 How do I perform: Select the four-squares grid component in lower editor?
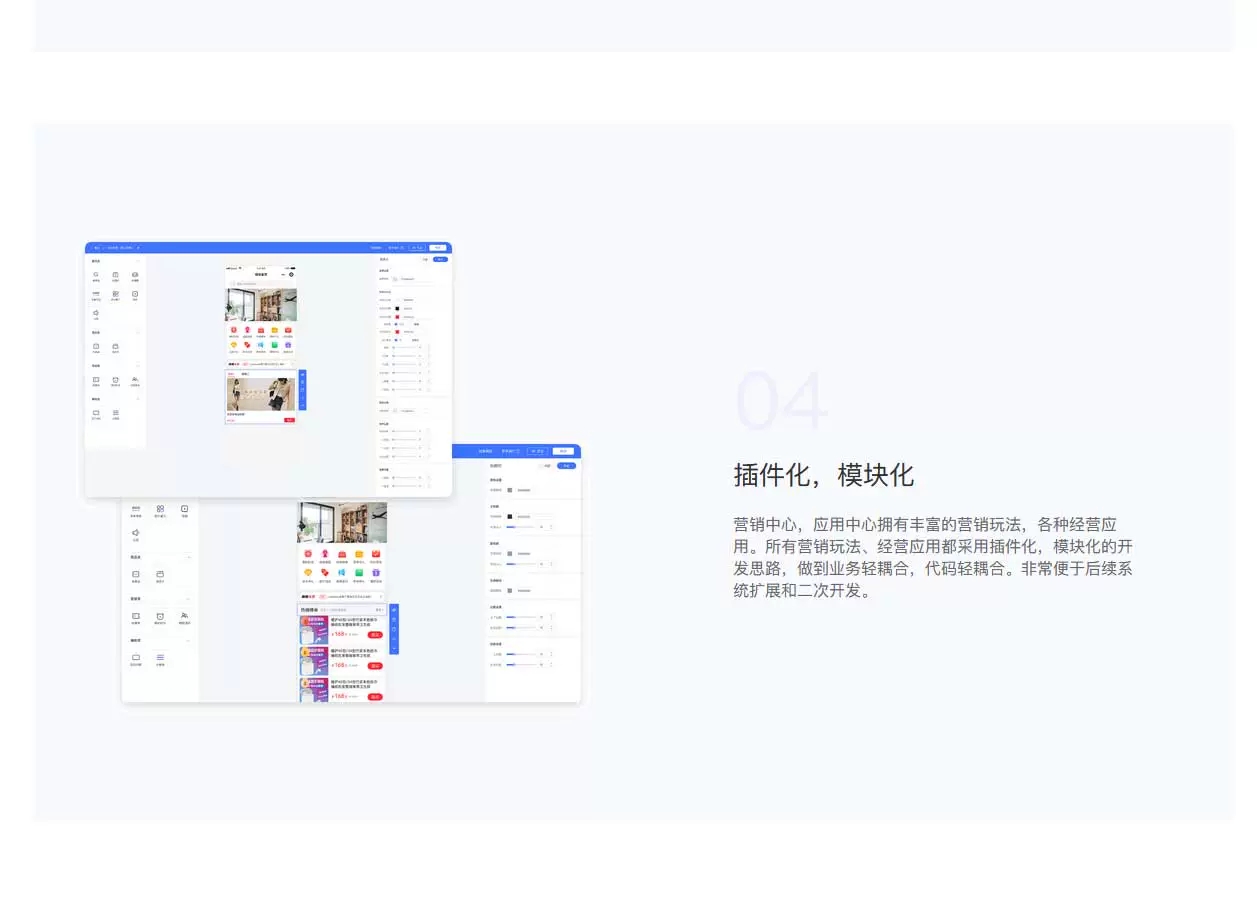(160, 510)
